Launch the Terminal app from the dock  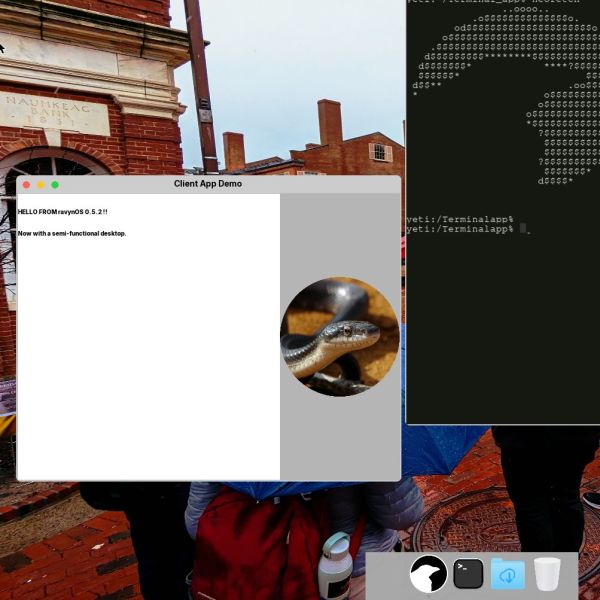pyautogui.click(x=468, y=574)
